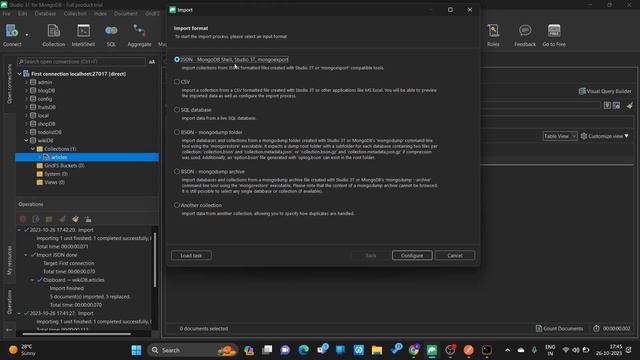Open the SQL query tool icon
Viewport: 640px width, 360px height.
coord(111,31)
